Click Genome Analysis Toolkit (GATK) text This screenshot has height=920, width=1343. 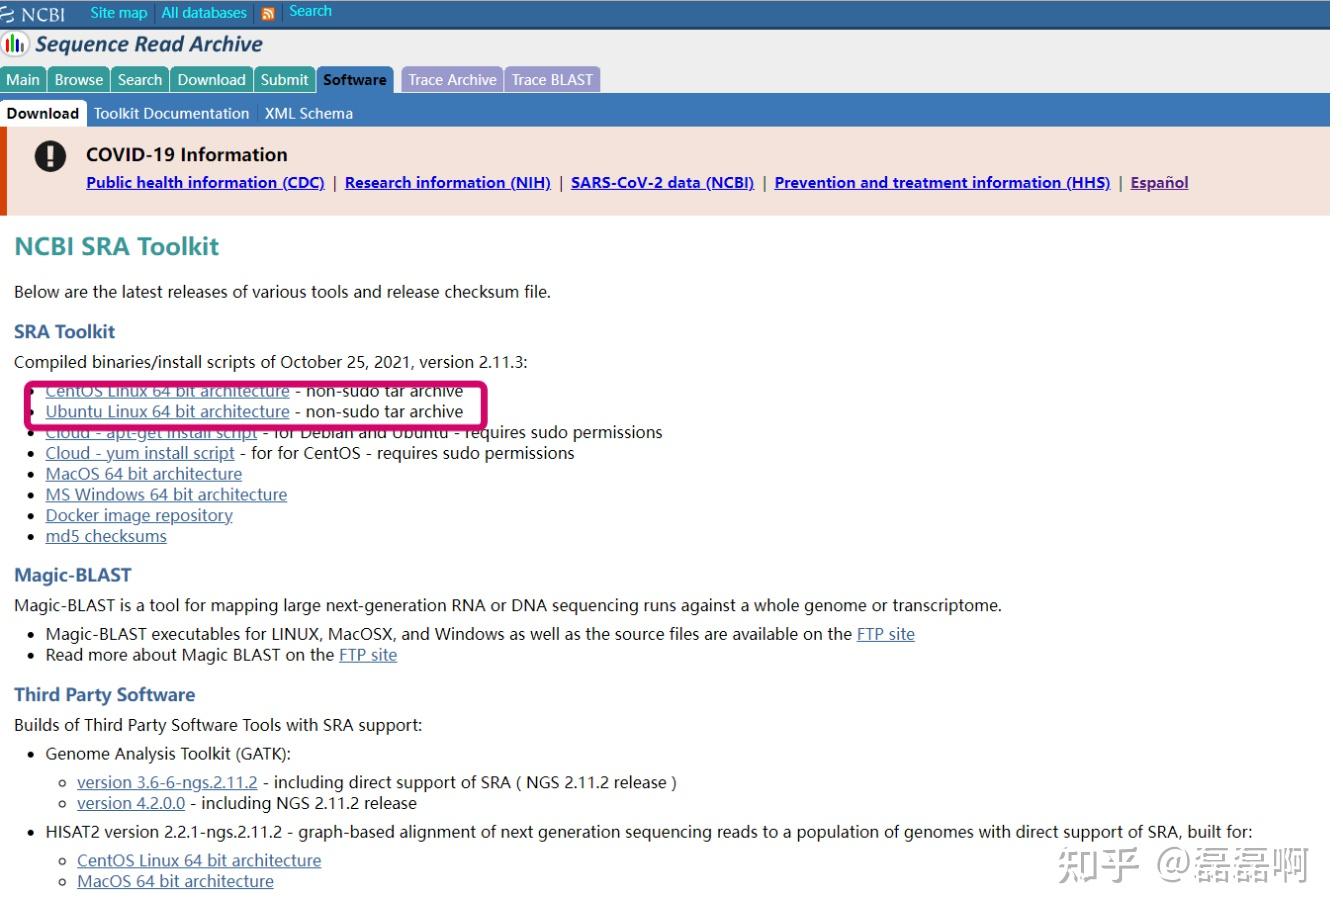coord(168,755)
